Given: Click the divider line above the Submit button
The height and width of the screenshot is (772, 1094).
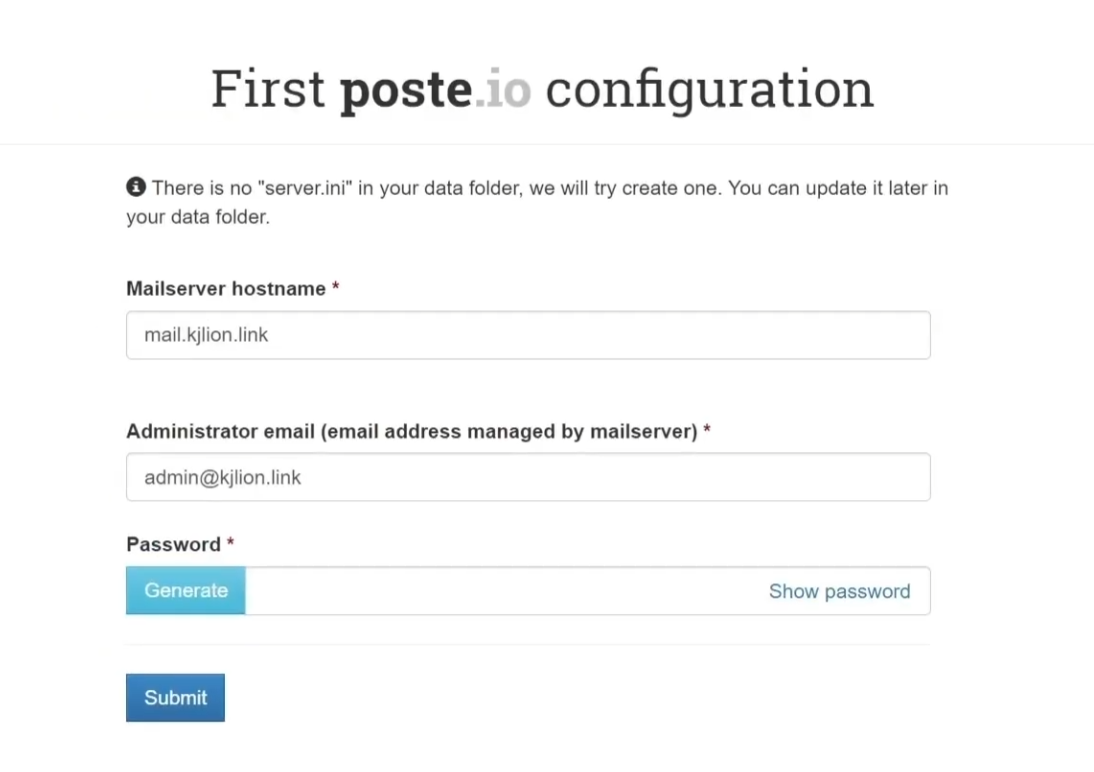Looking at the screenshot, I should click(528, 645).
